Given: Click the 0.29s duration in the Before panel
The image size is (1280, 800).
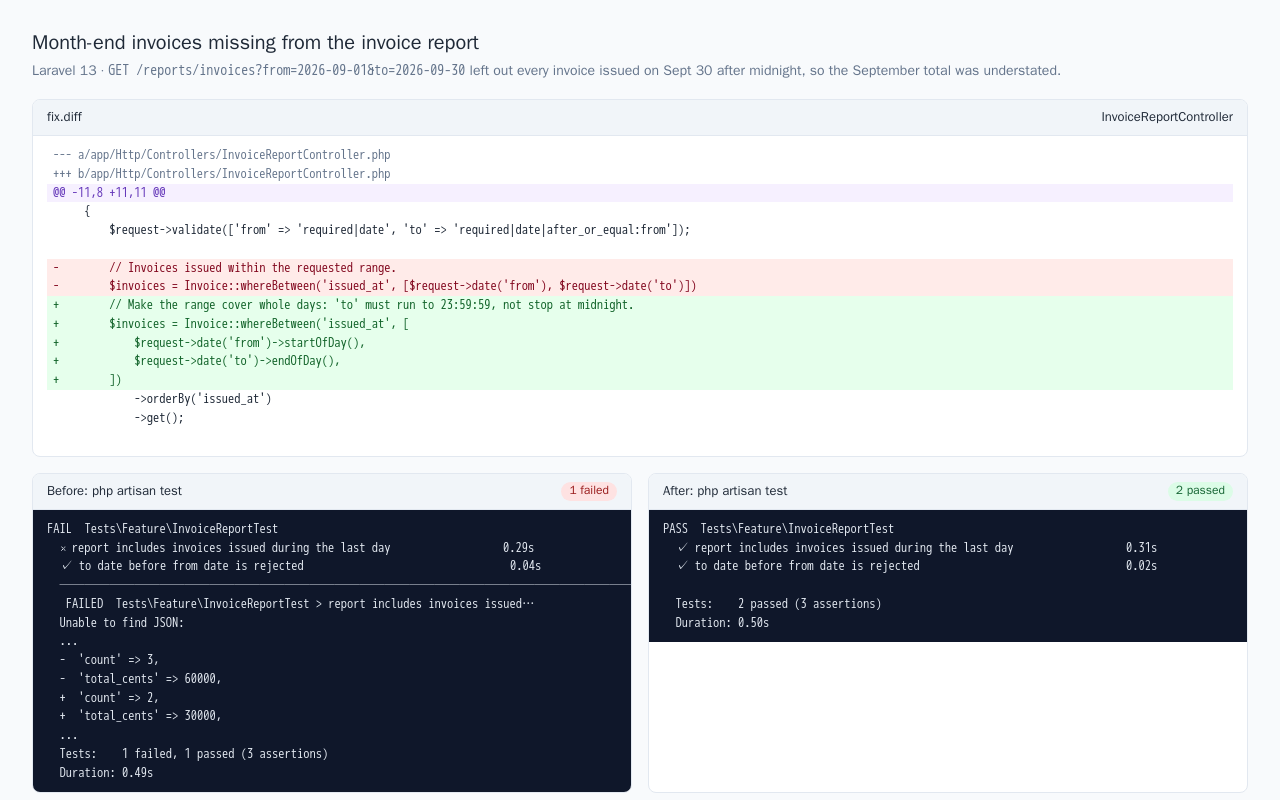Looking at the screenshot, I should tap(519, 548).
